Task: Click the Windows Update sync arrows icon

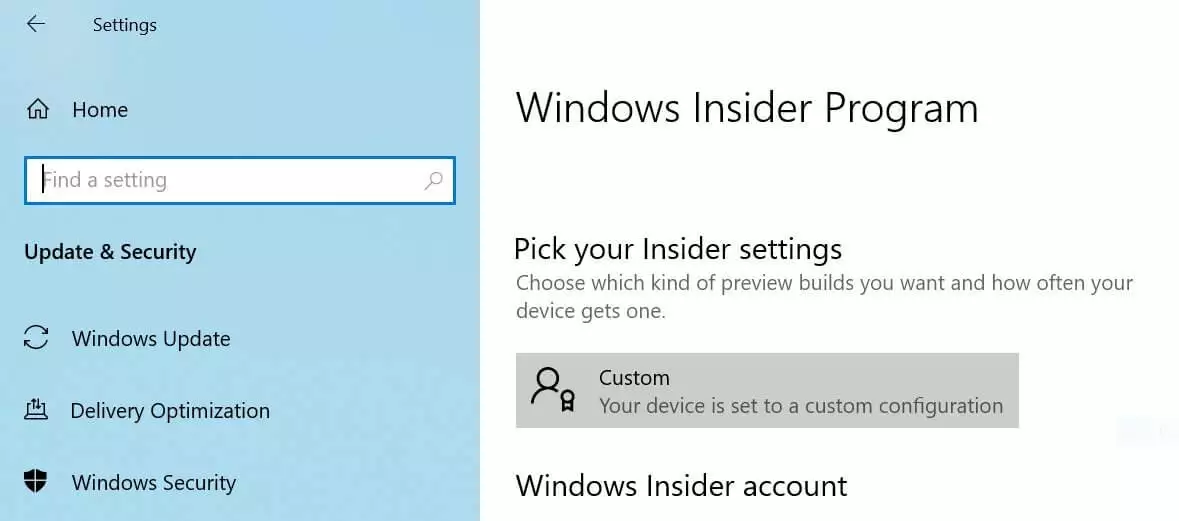Action: [x=37, y=338]
